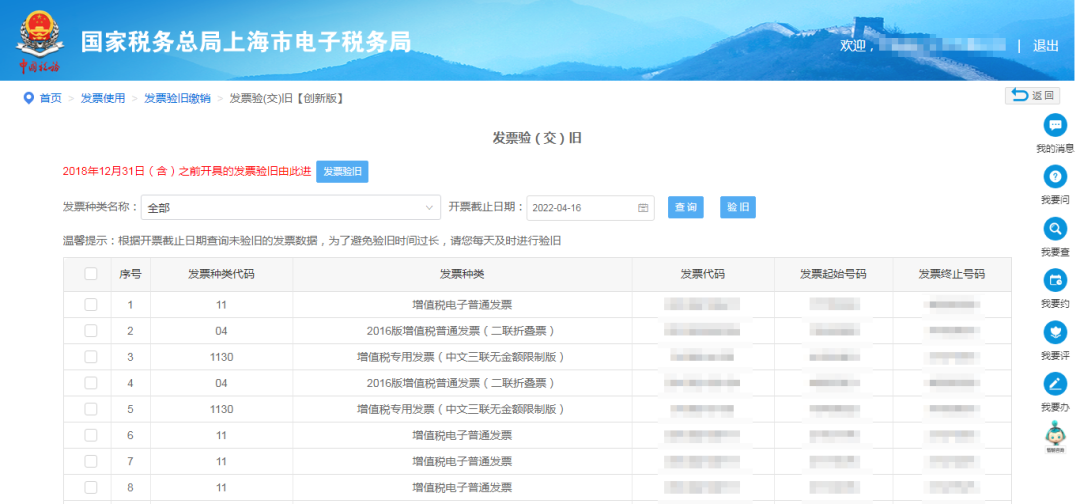Check the checkbox for row 5
This screenshot has height=504, width=1080.
(x=91, y=409)
